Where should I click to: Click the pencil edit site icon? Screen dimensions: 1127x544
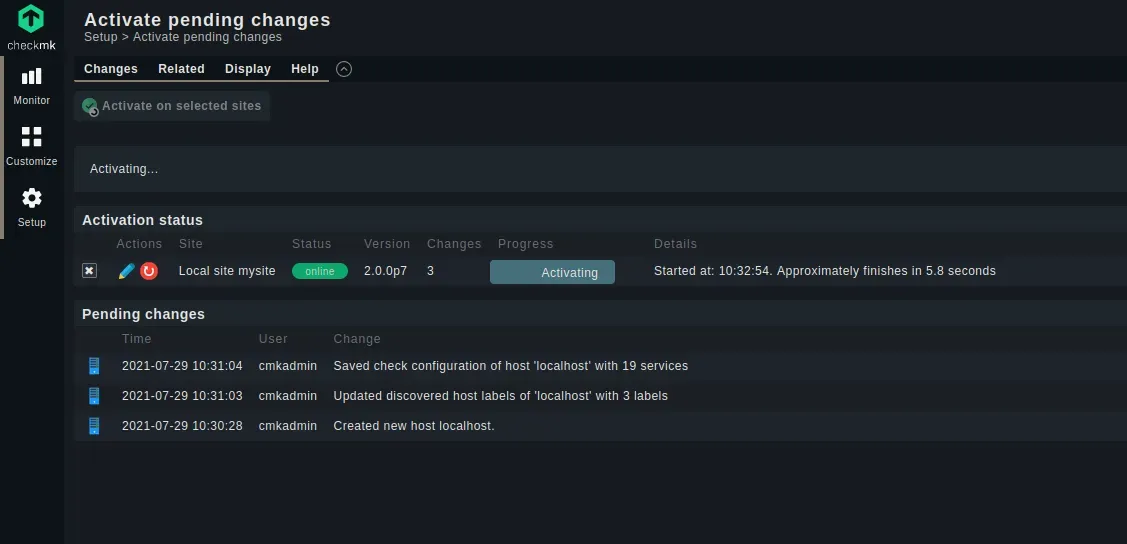(126, 271)
